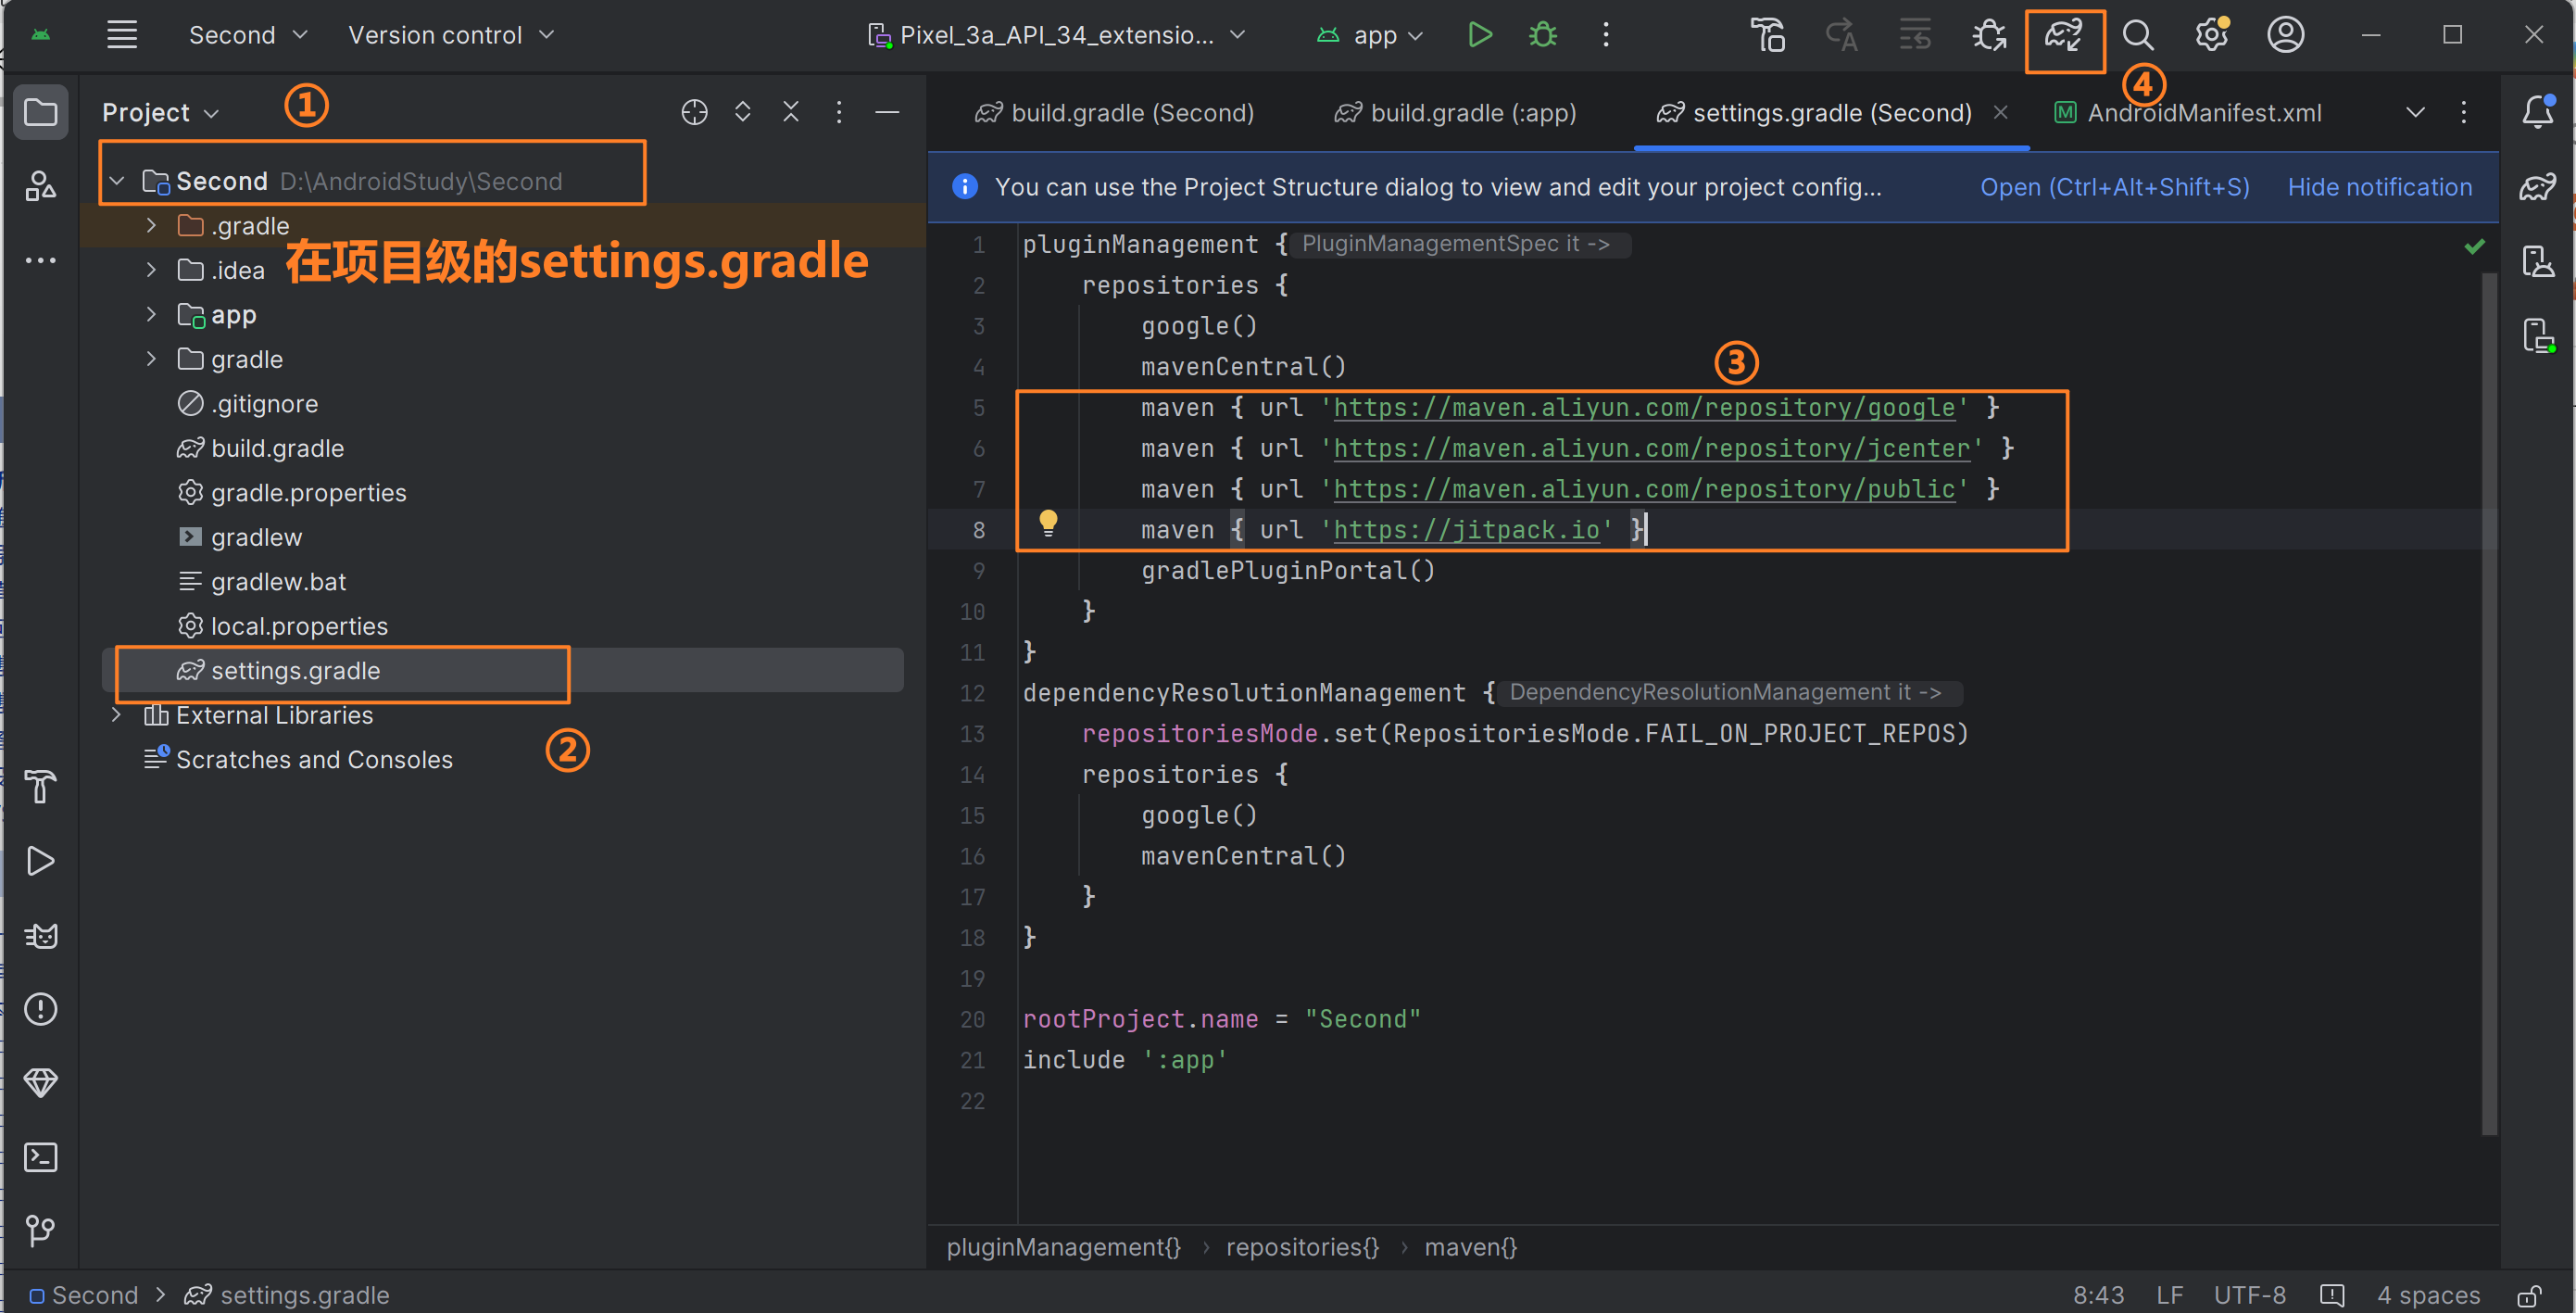This screenshot has width=2576, height=1313.
Task: Click the Debug app bug icon
Action: tap(1542, 35)
